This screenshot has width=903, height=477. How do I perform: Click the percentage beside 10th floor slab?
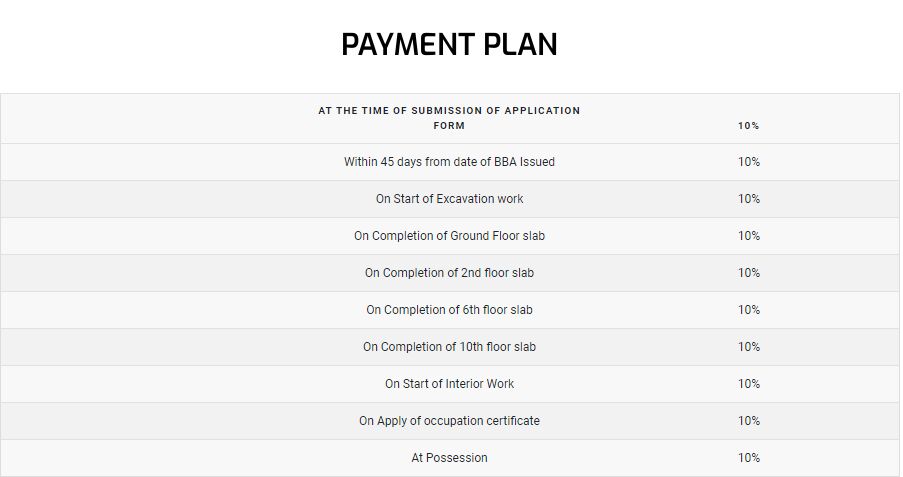(x=749, y=347)
